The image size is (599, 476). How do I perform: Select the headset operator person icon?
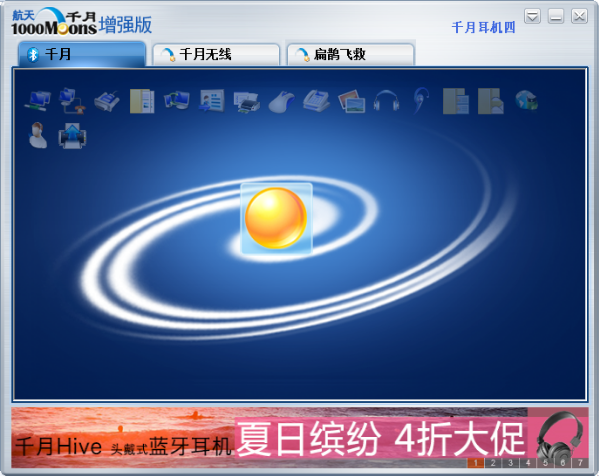click(37, 135)
